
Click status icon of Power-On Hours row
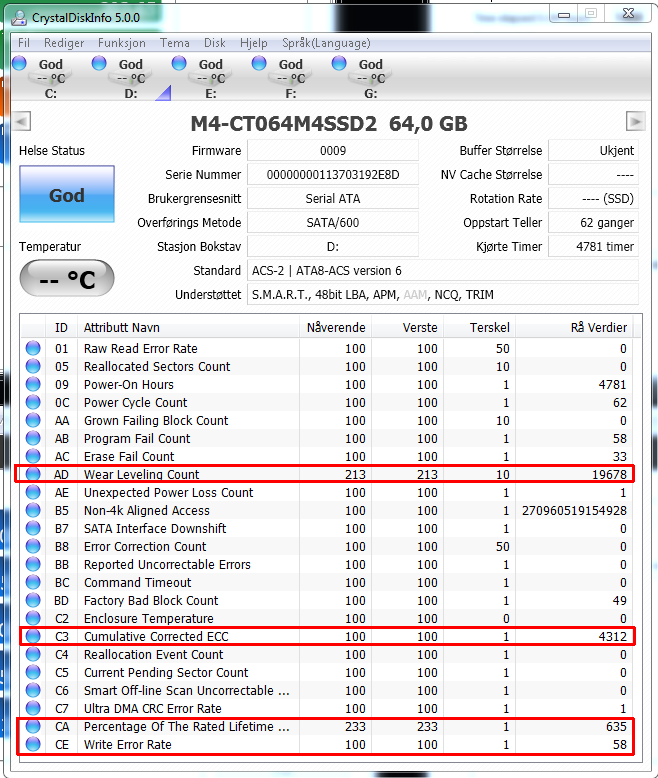pos(33,385)
